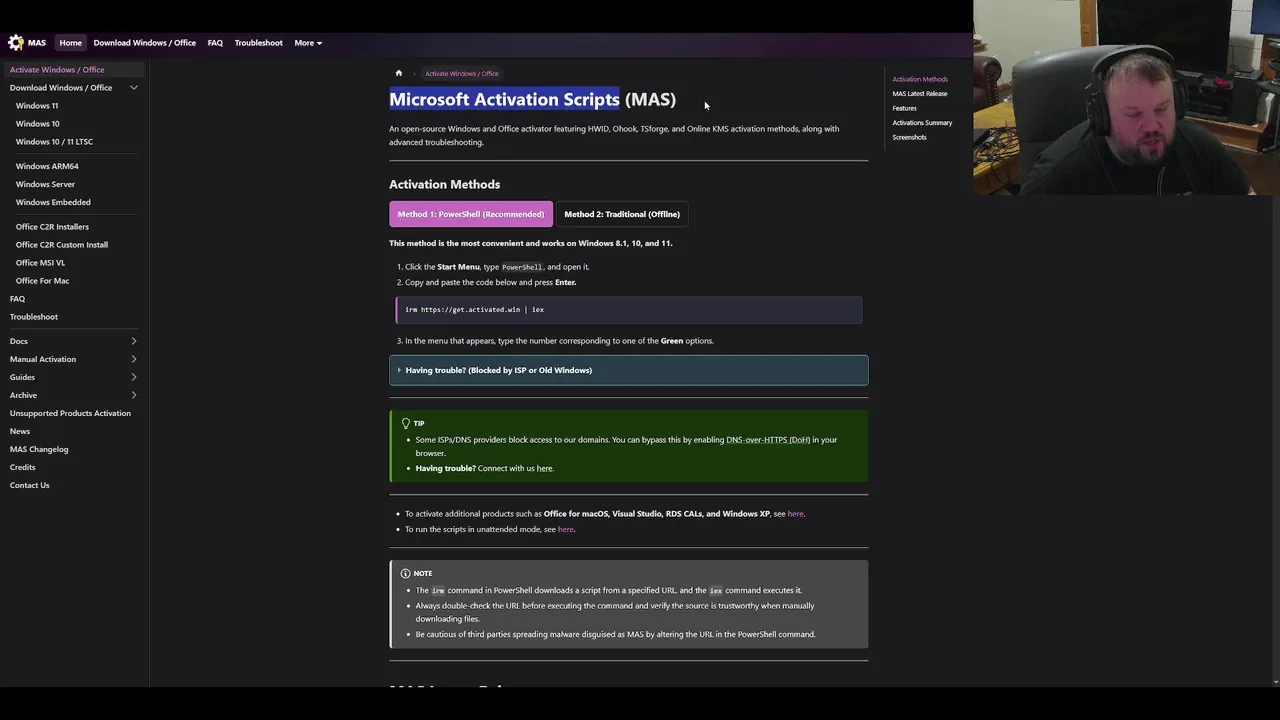Open the Windows 11 sidebar link
Image resolution: width=1280 pixels, height=720 pixels.
pyautogui.click(x=37, y=106)
